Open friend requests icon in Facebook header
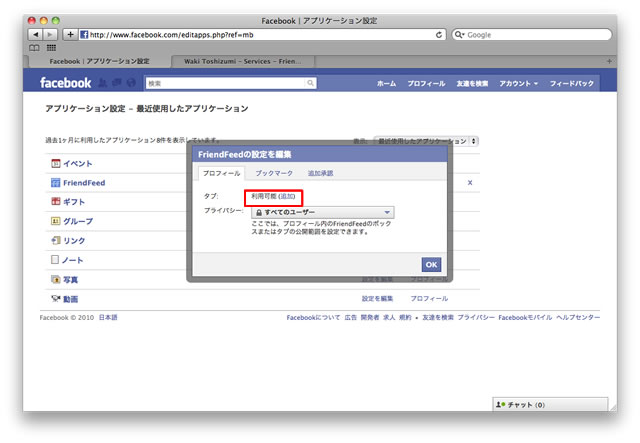 tap(102, 83)
